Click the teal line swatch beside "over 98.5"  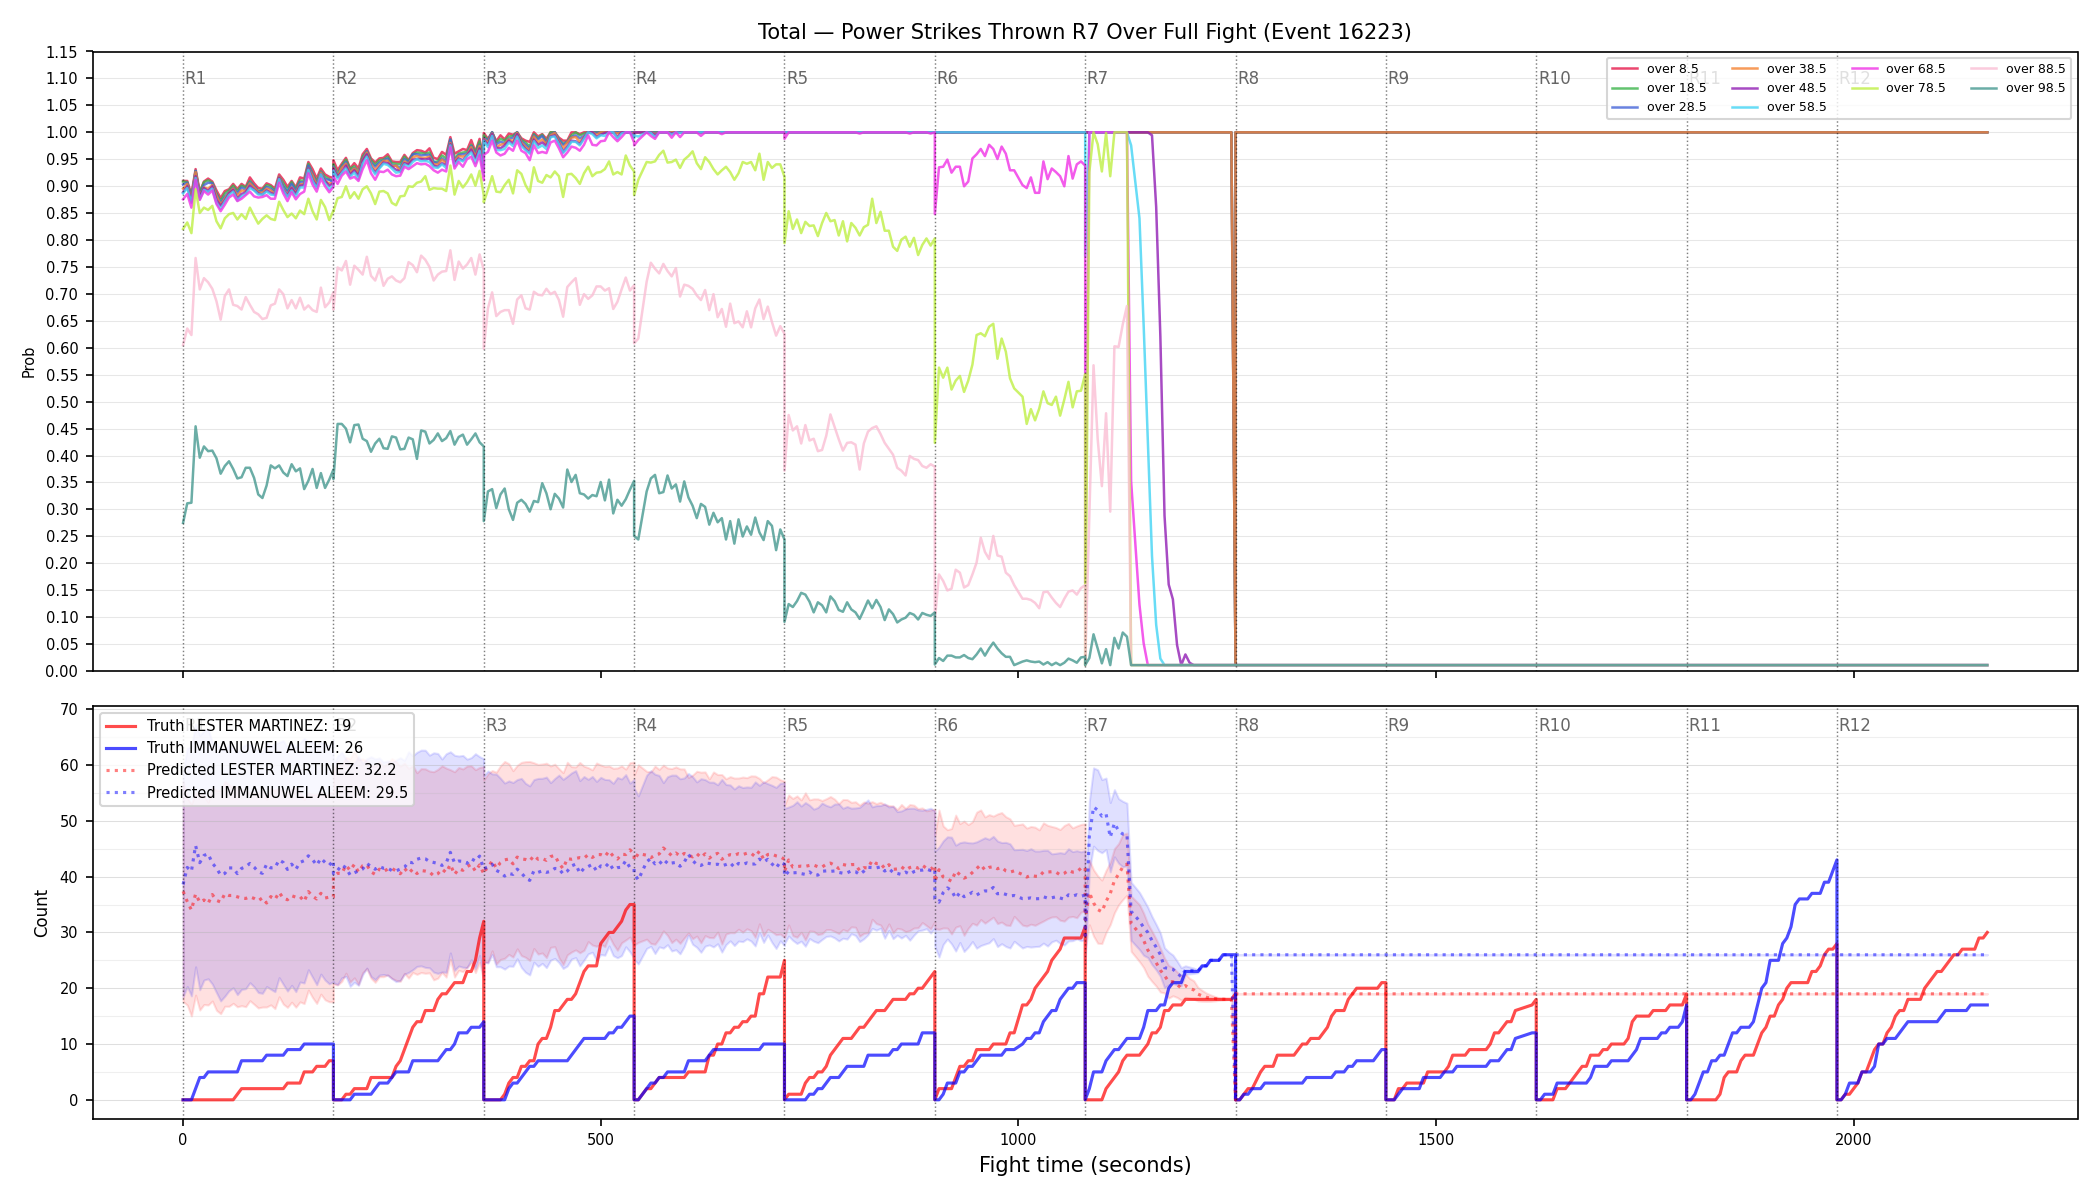coord(1984,88)
